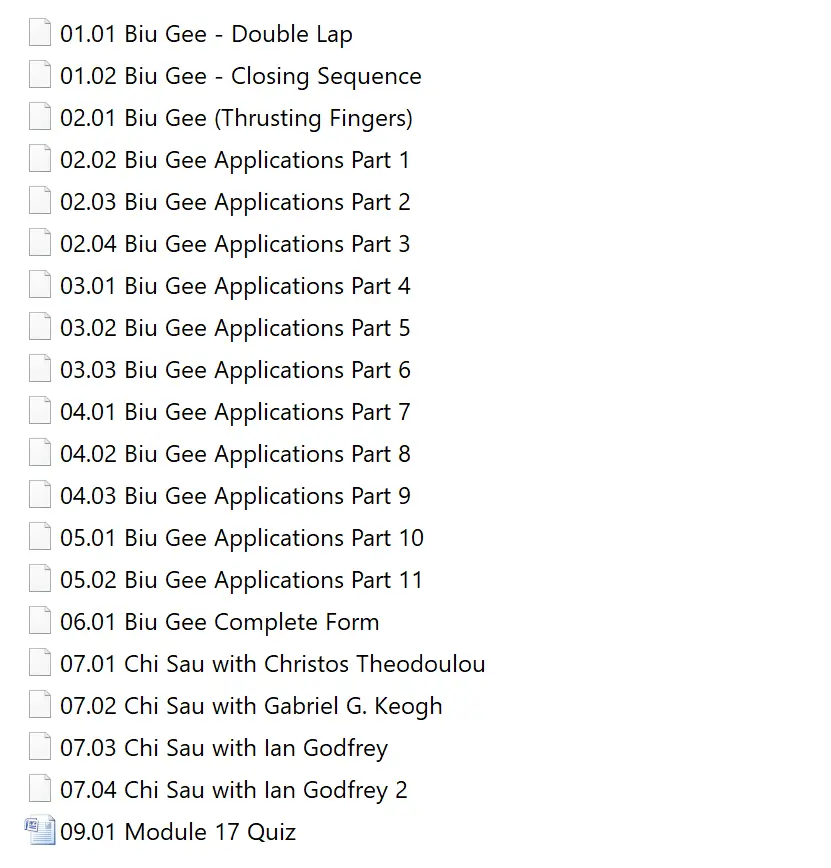Select file icon for 03.01 Applications Part 4
This screenshot has width=831, height=868.
(x=40, y=286)
